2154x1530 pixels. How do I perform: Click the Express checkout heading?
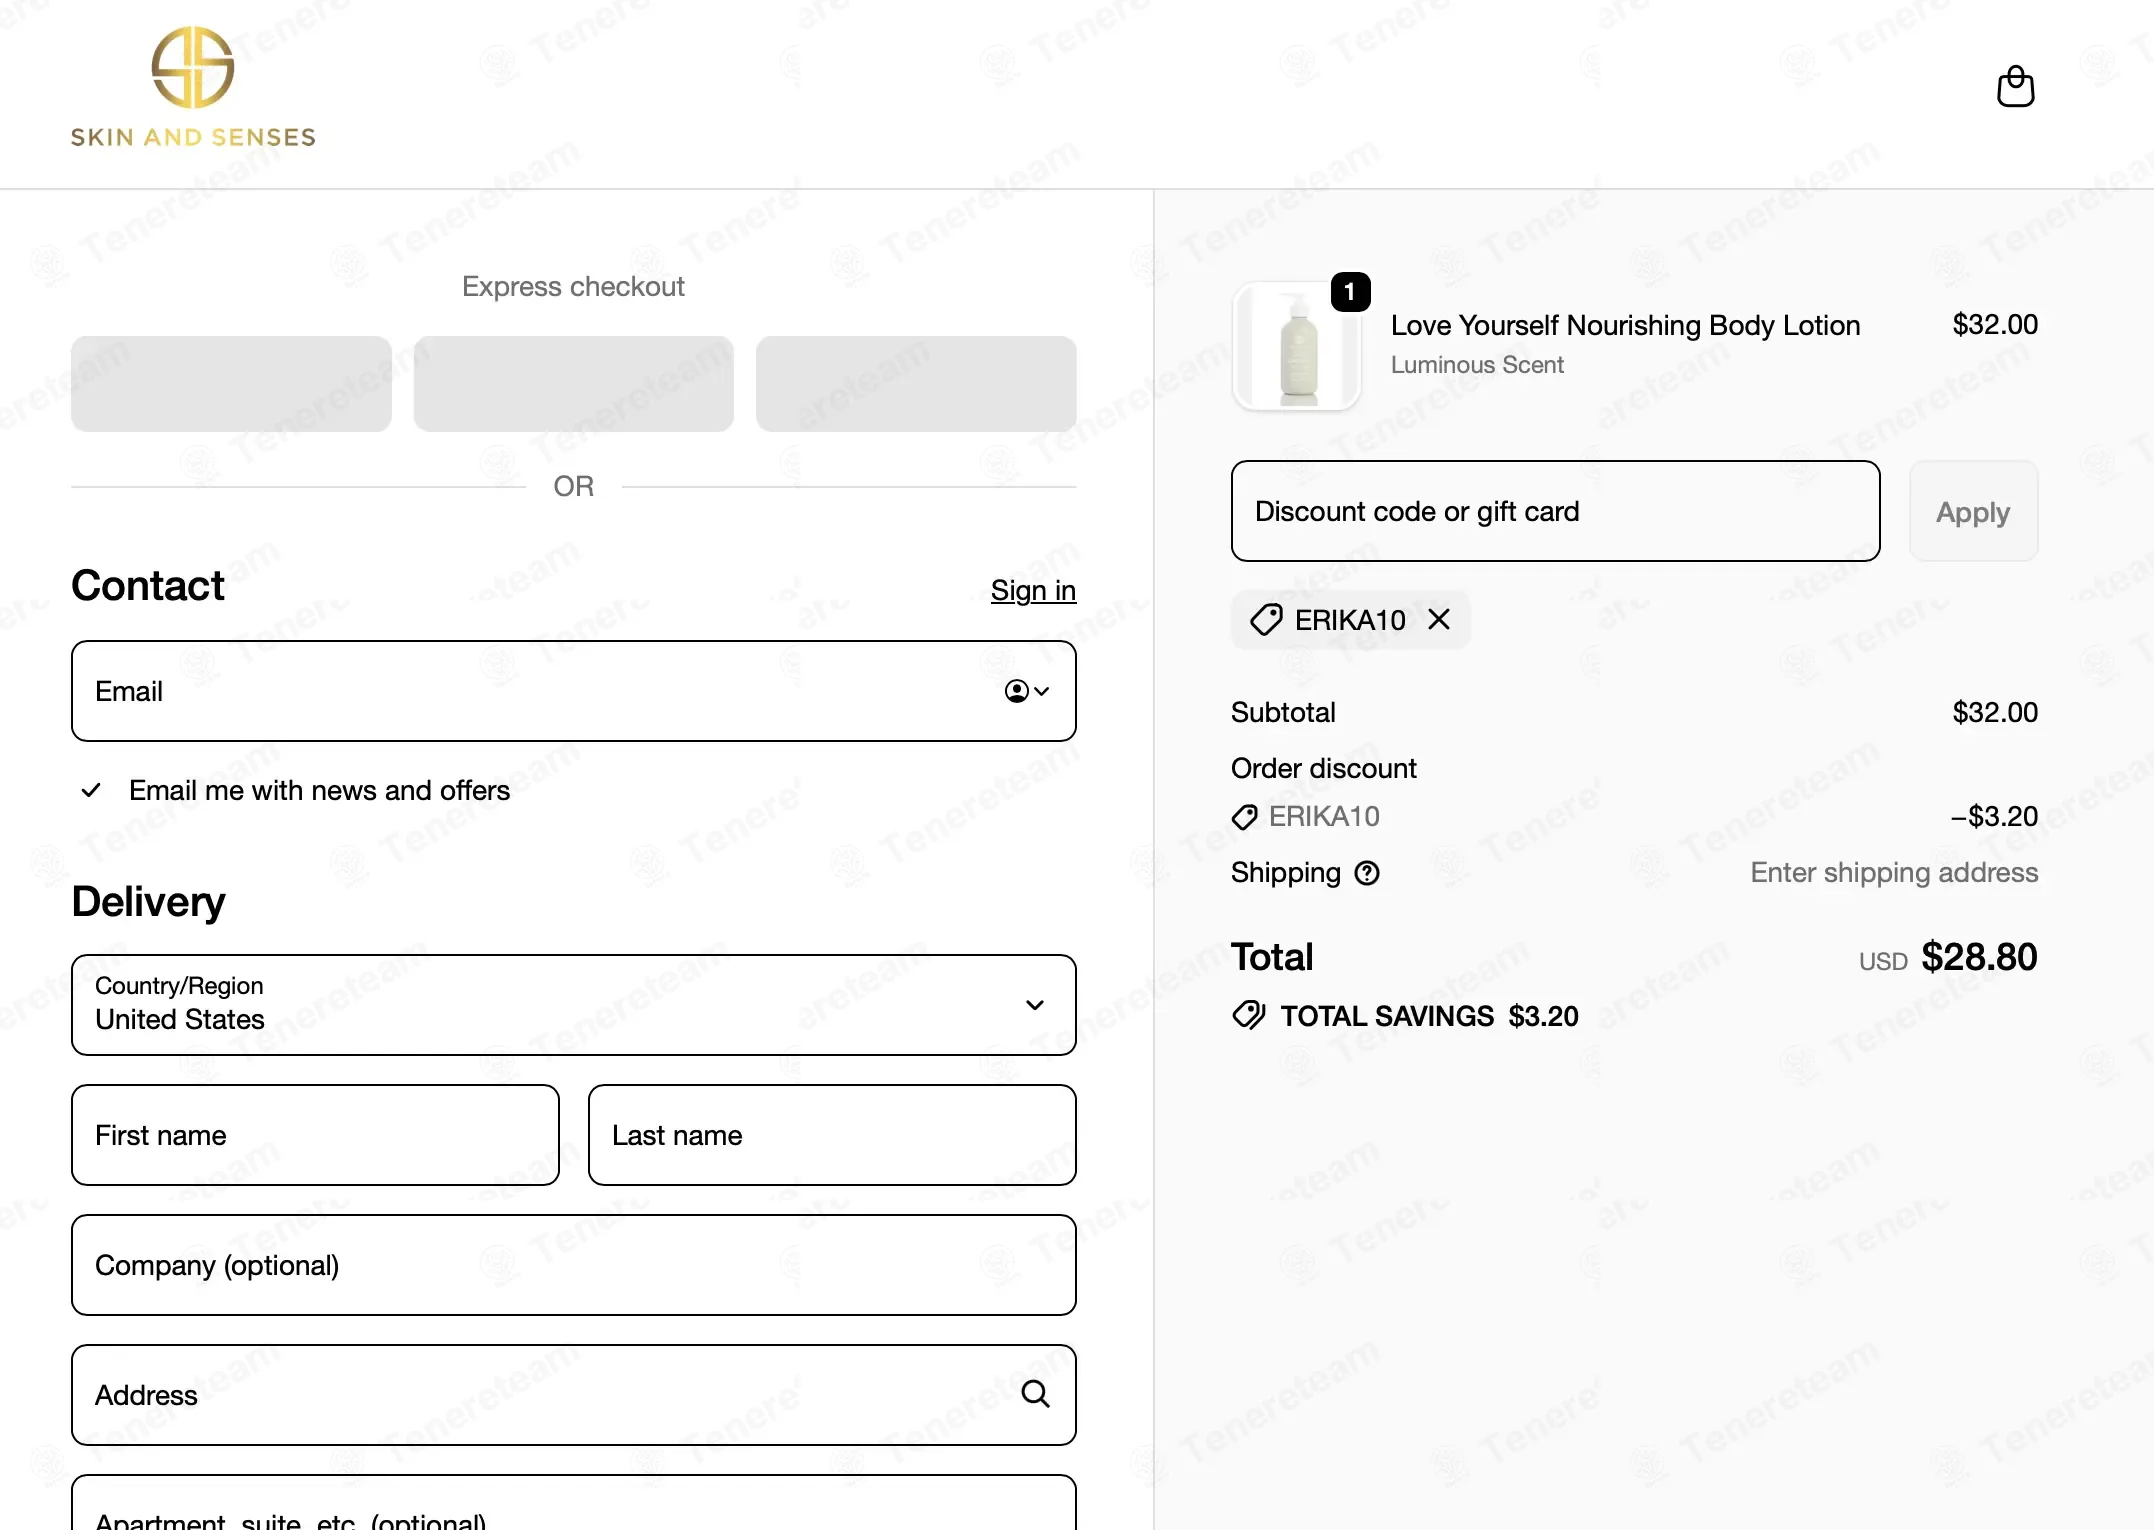click(x=573, y=287)
